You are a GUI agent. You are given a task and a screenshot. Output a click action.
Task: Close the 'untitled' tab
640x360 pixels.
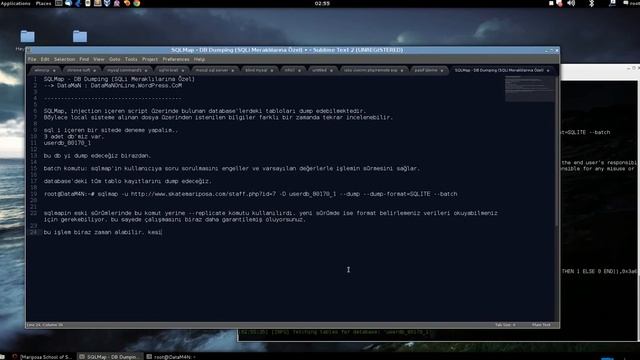331,71
